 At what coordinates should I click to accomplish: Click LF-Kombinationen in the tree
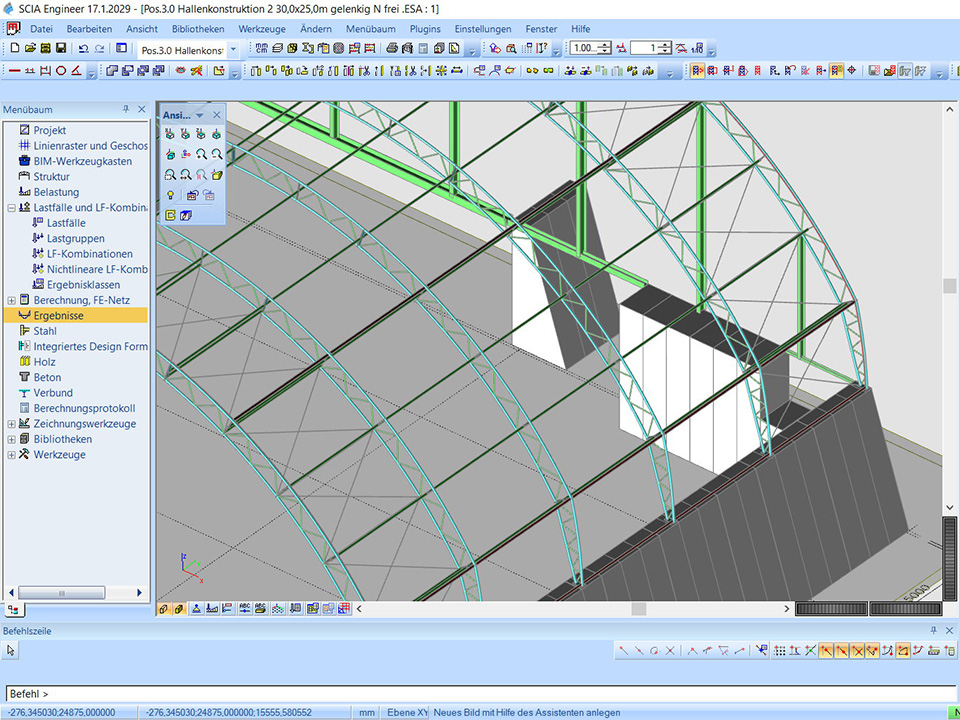[89, 254]
